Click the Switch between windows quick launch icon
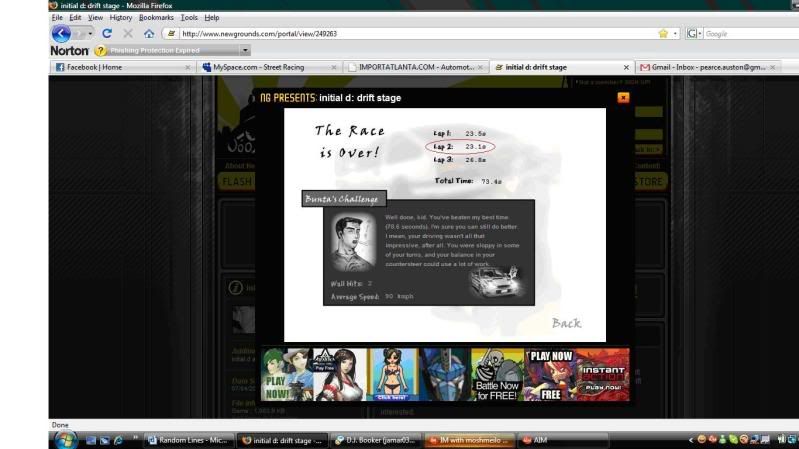The image size is (799, 449). 104,440
